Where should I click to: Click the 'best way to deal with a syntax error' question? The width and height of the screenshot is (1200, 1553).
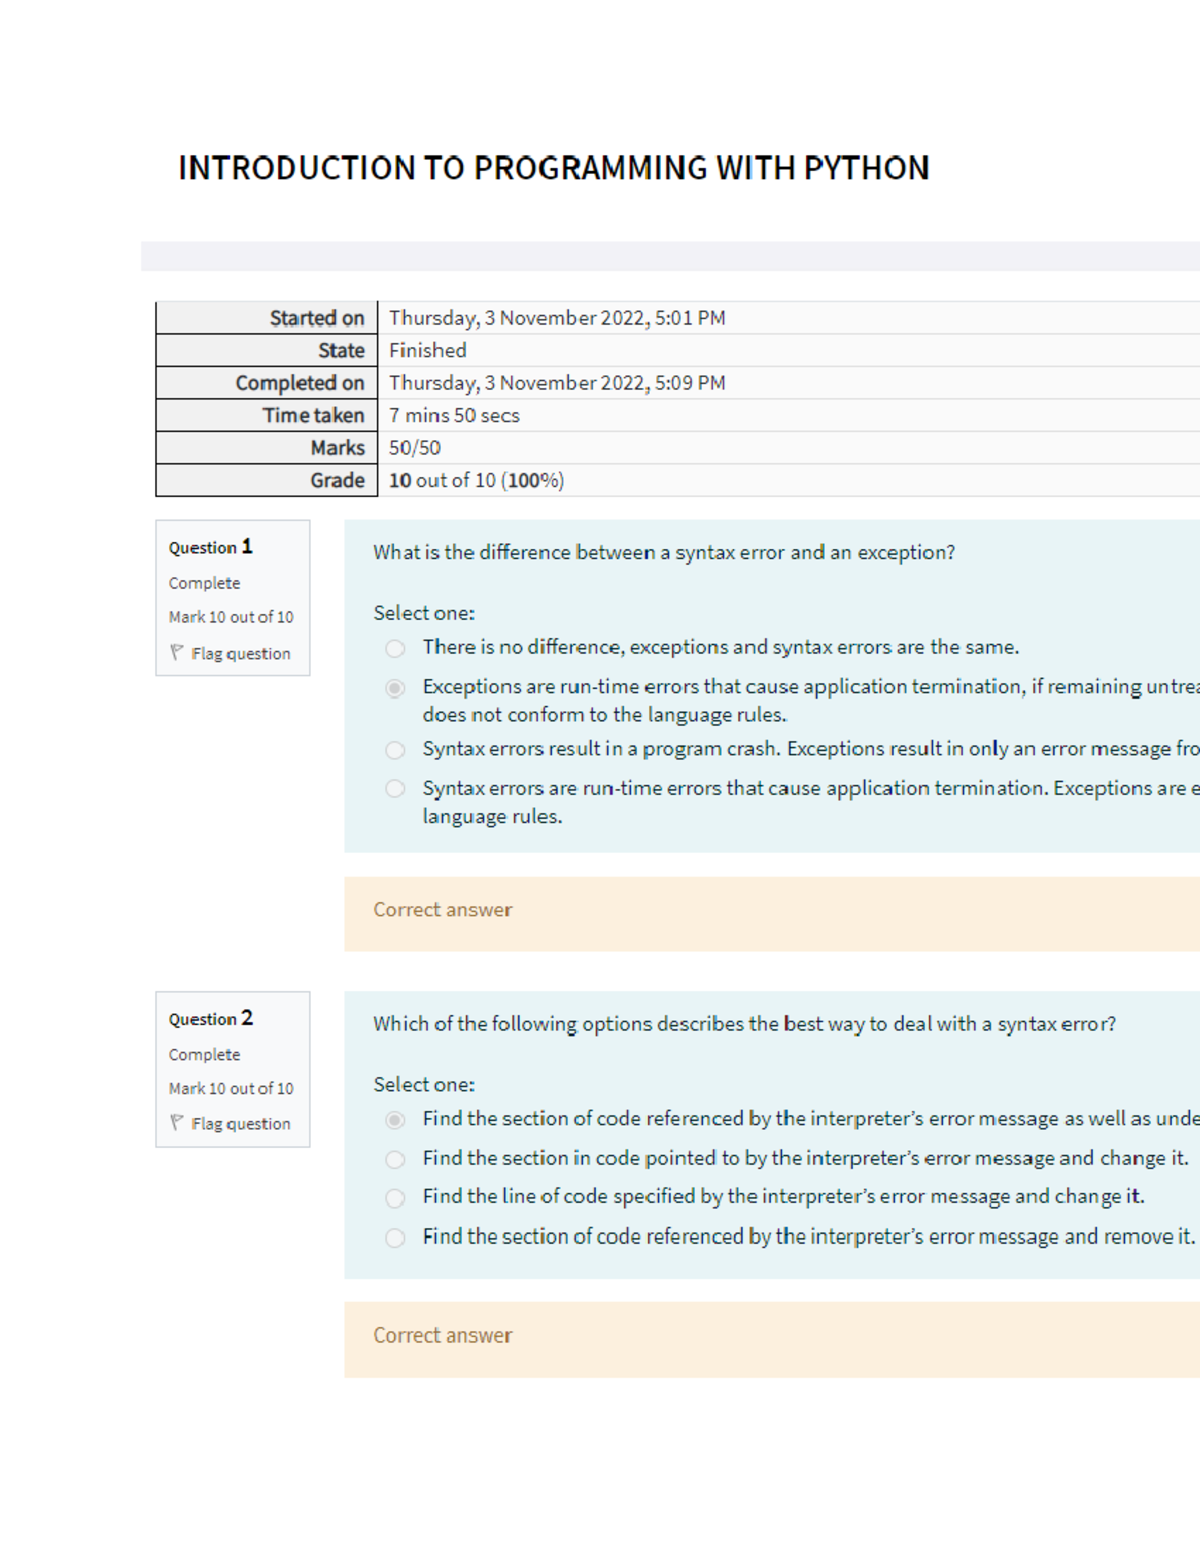(745, 1024)
